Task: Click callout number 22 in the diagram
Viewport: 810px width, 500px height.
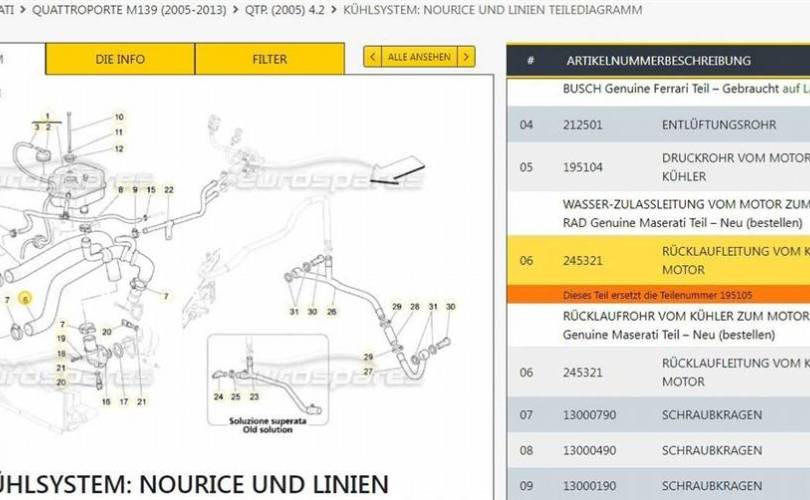Action: [x=169, y=190]
